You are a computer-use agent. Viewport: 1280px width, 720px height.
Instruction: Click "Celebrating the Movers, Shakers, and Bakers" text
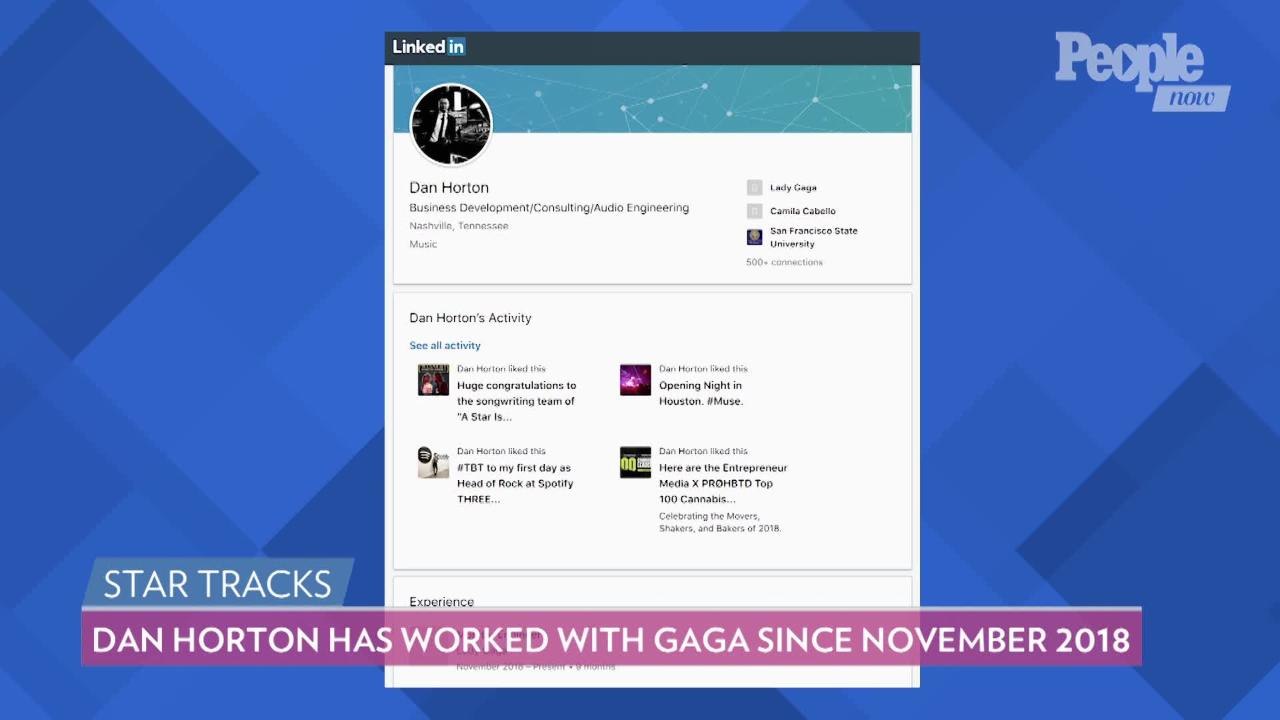720,522
